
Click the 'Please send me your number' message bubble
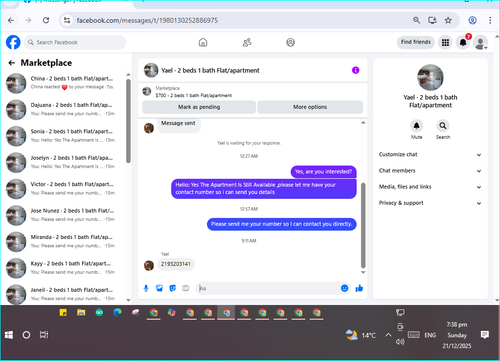coord(282,224)
